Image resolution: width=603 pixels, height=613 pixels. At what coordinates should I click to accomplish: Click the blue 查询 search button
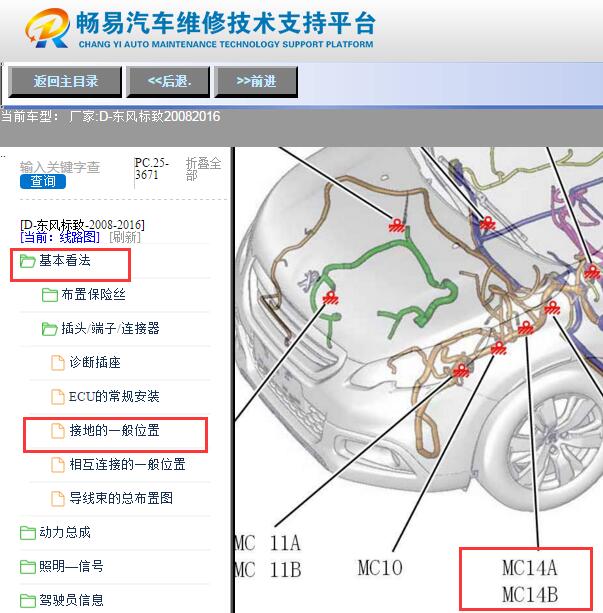click(x=43, y=181)
